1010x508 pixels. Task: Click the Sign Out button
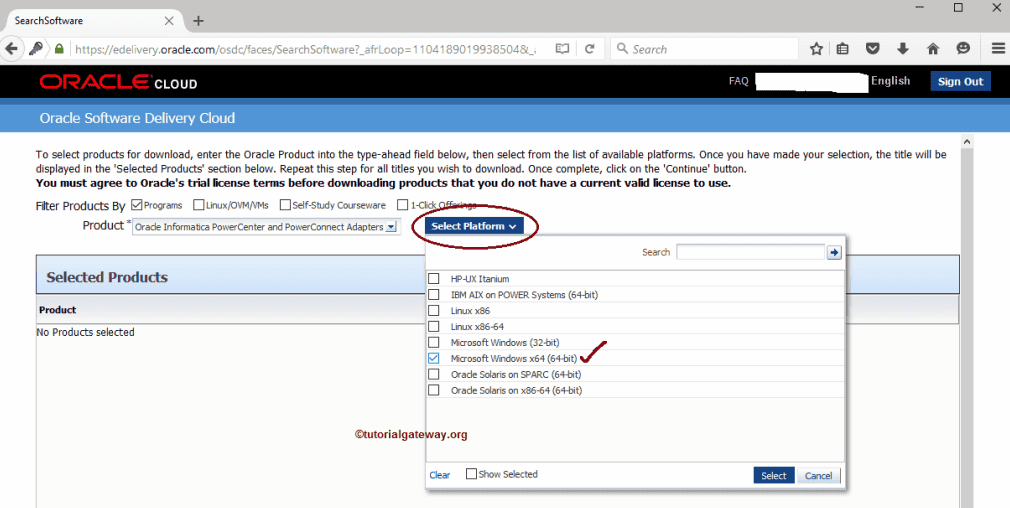(x=960, y=81)
